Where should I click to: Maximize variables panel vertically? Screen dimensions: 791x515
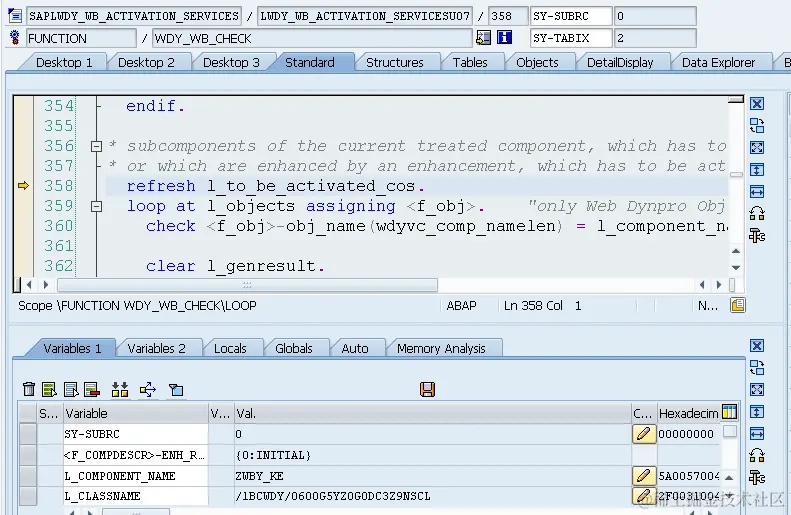(x=757, y=412)
